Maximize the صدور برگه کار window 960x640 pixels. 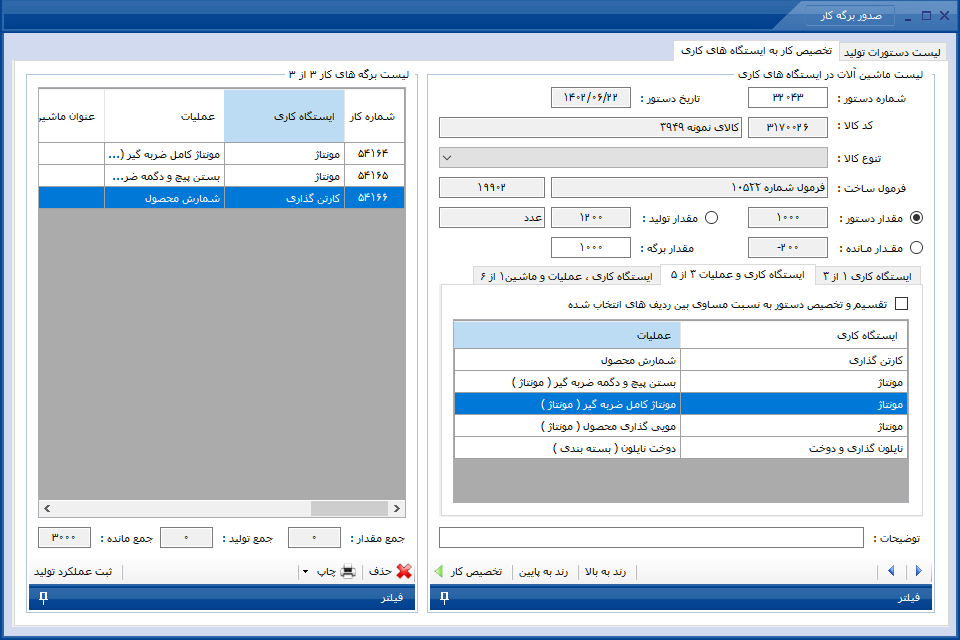(926, 16)
